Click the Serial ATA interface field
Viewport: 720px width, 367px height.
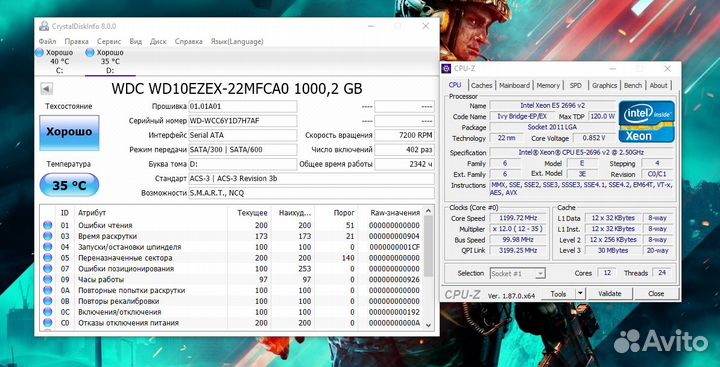click(x=243, y=136)
